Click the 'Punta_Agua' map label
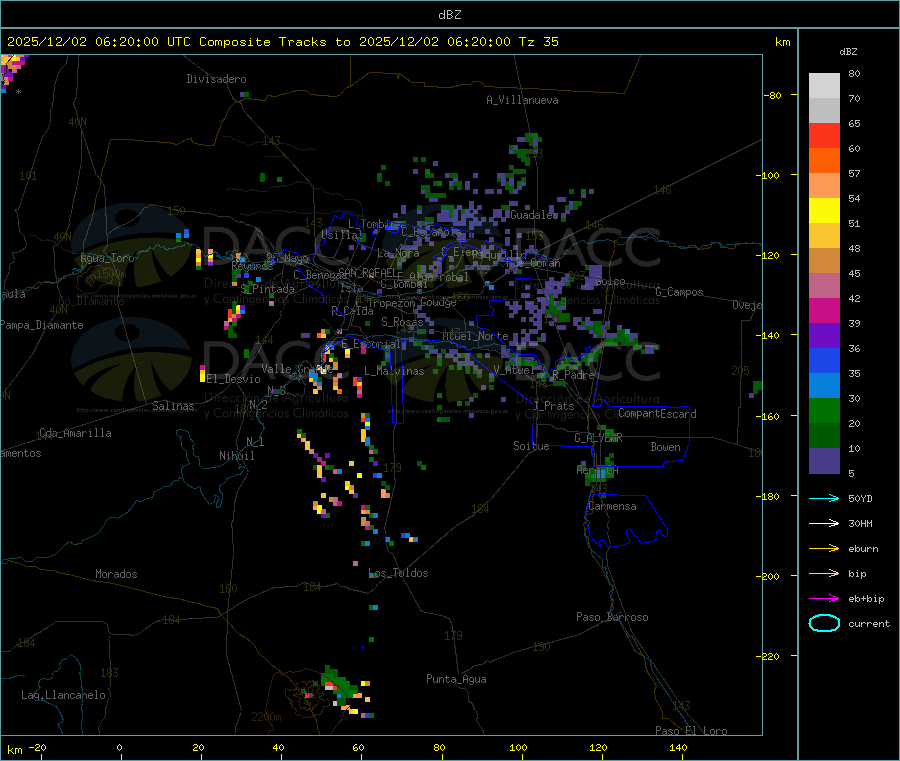900x761 pixels. click(456, 679)
